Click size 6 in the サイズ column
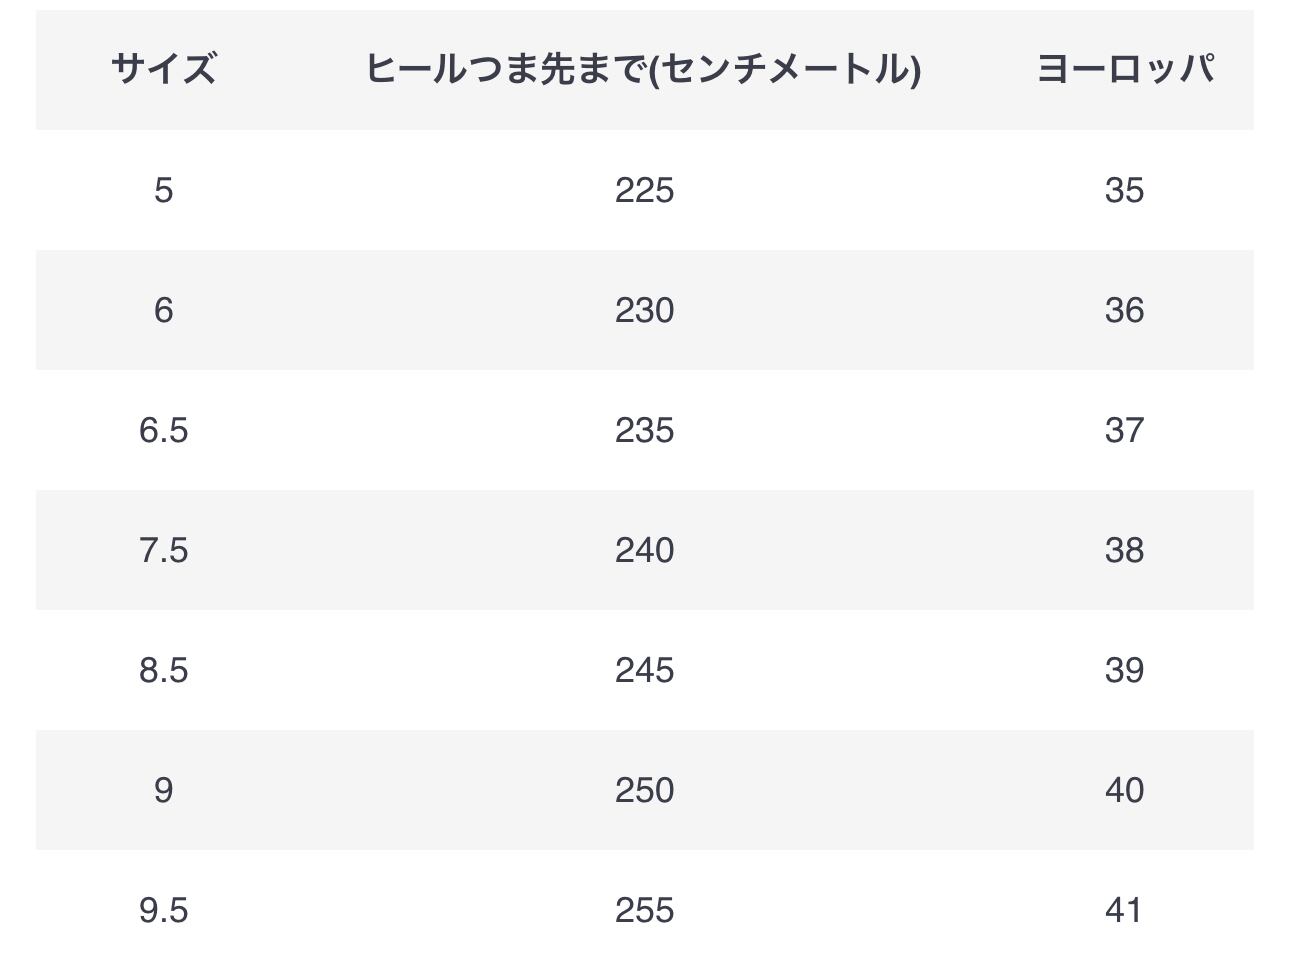1290x976 pixels. pos(163,310)
